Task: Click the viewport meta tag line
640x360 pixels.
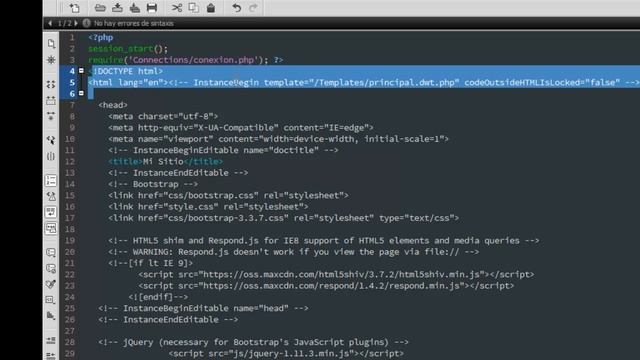Action: coord(278,139)
